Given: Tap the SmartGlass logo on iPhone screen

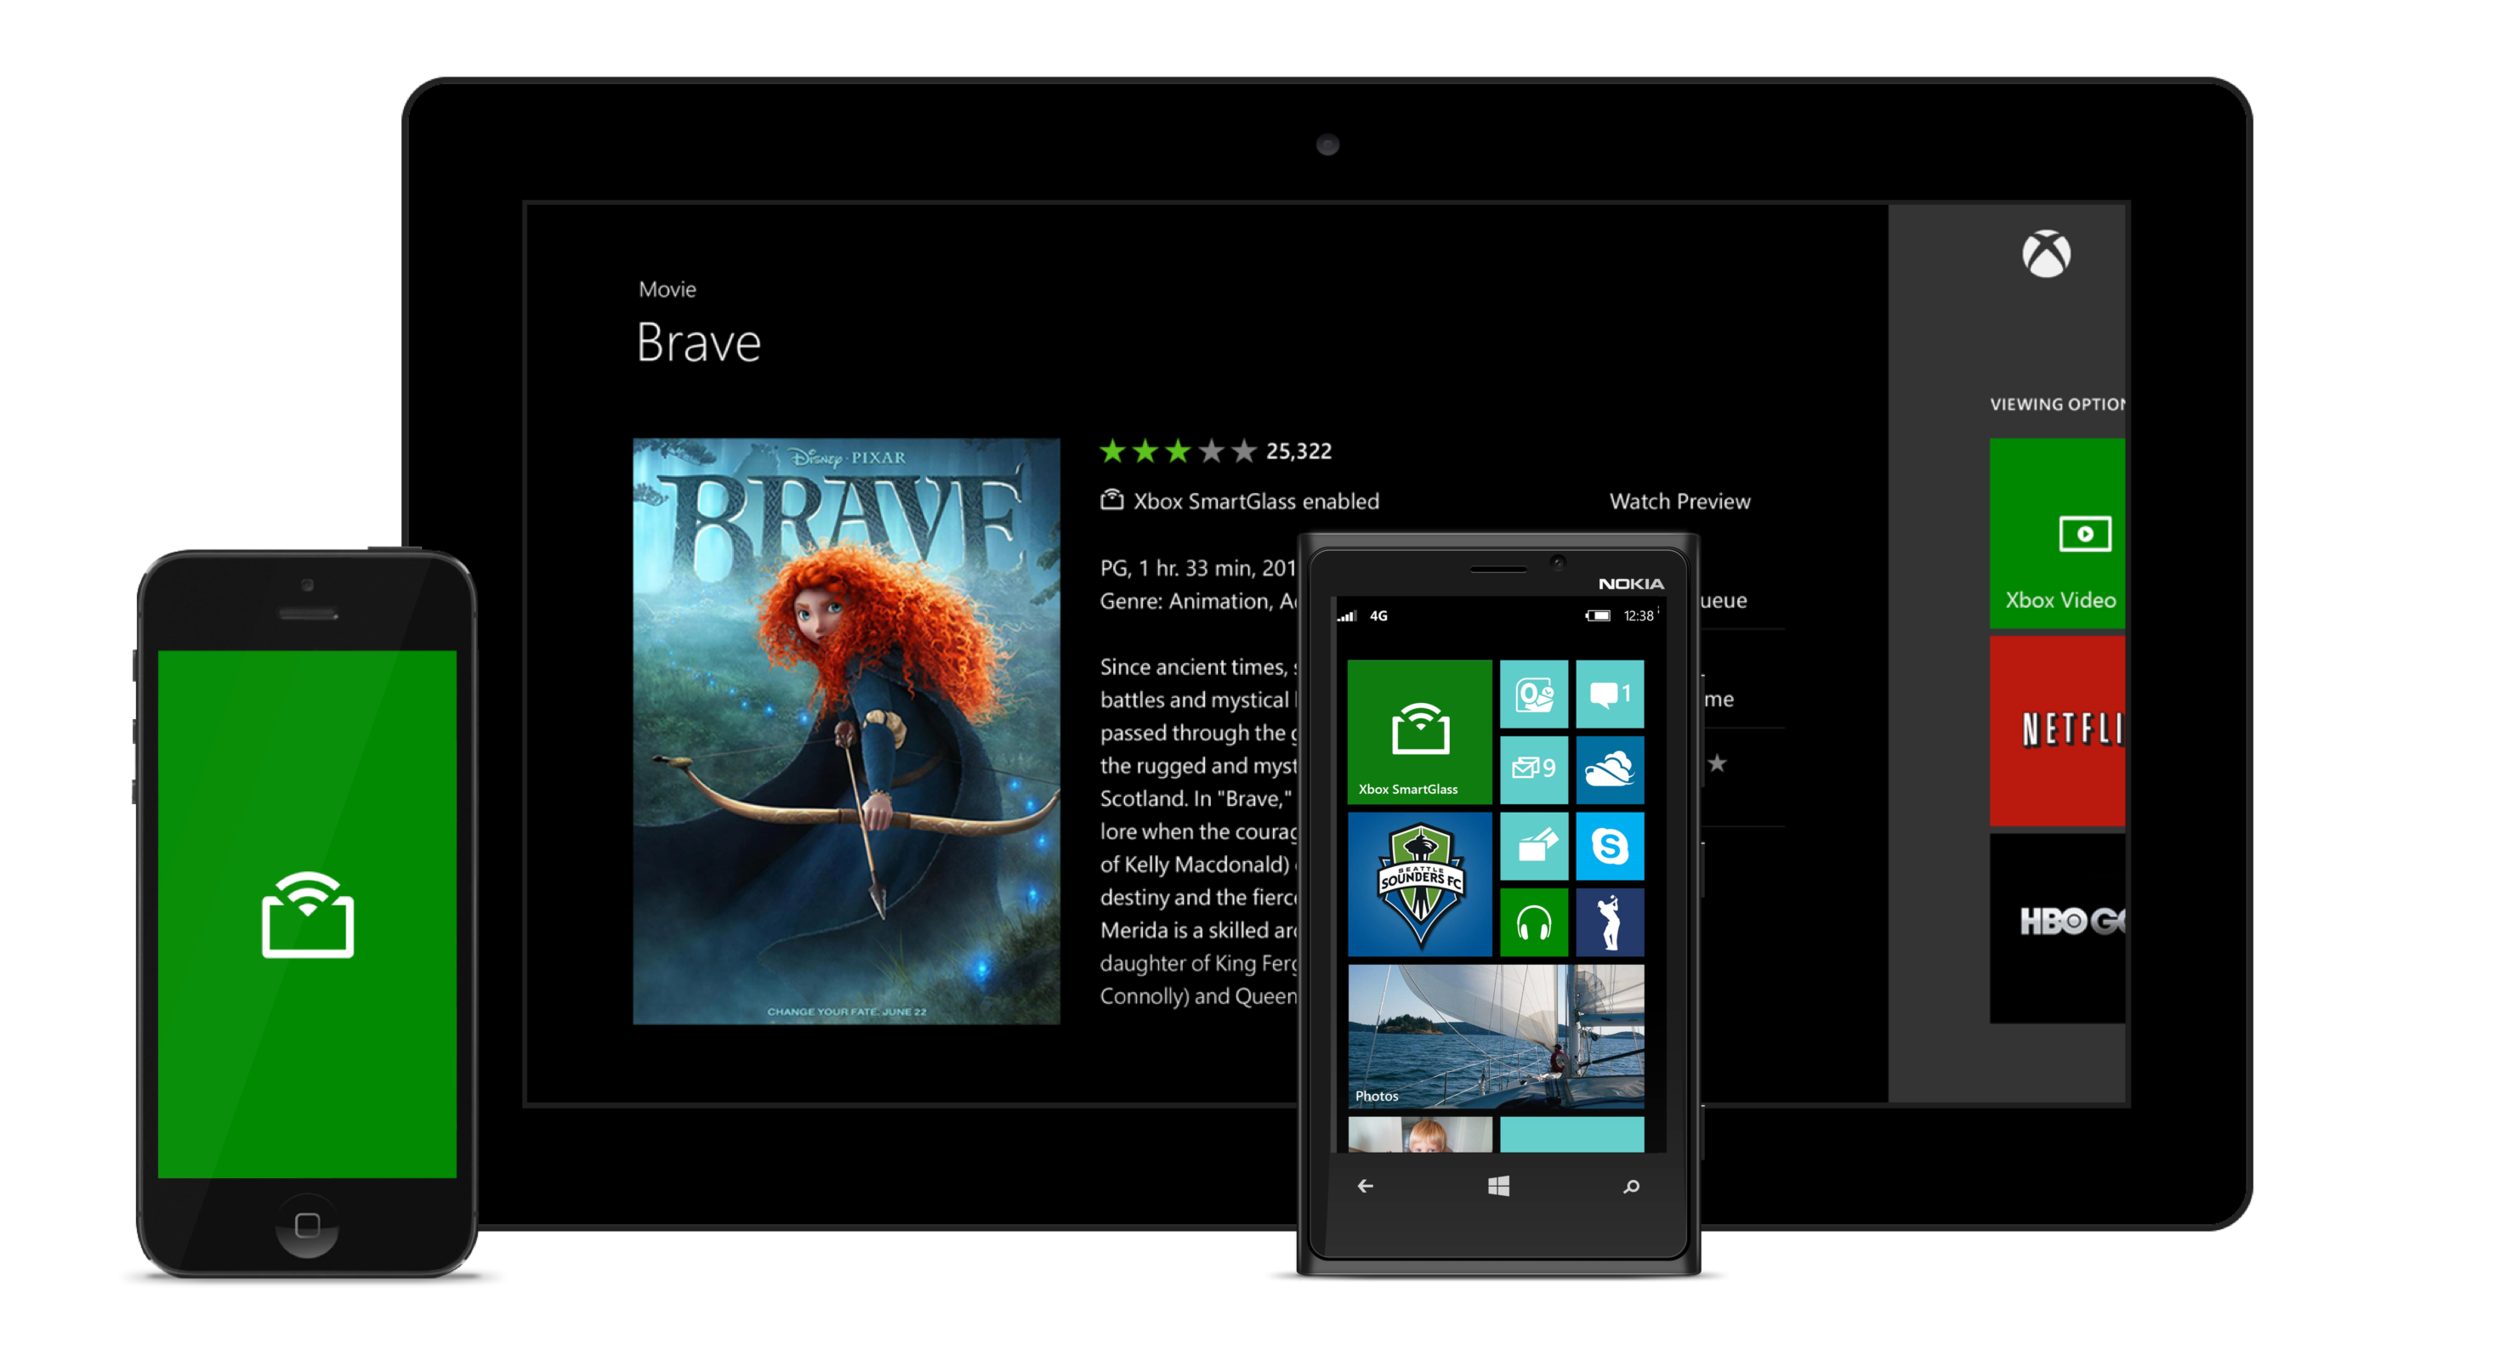Looking at the screenshot, I should (x=307, y=915).
